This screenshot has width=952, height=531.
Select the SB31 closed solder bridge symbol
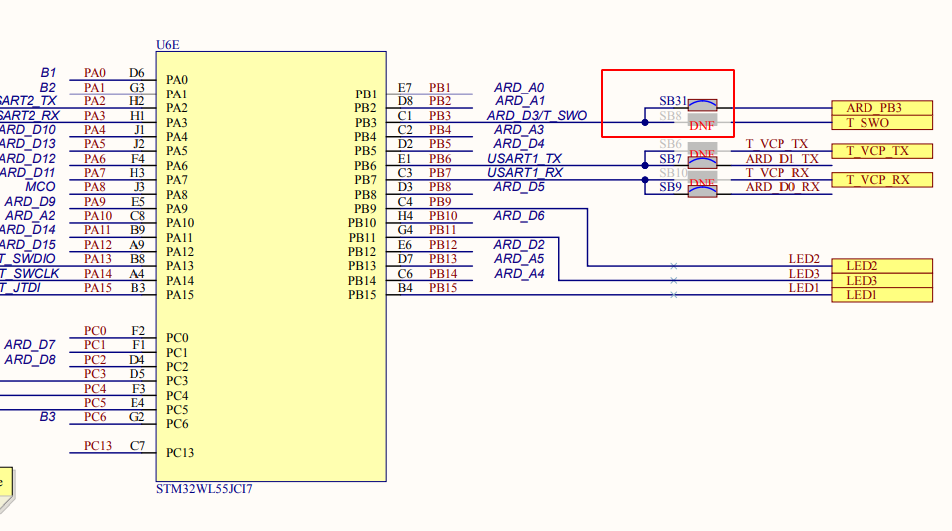702,105
